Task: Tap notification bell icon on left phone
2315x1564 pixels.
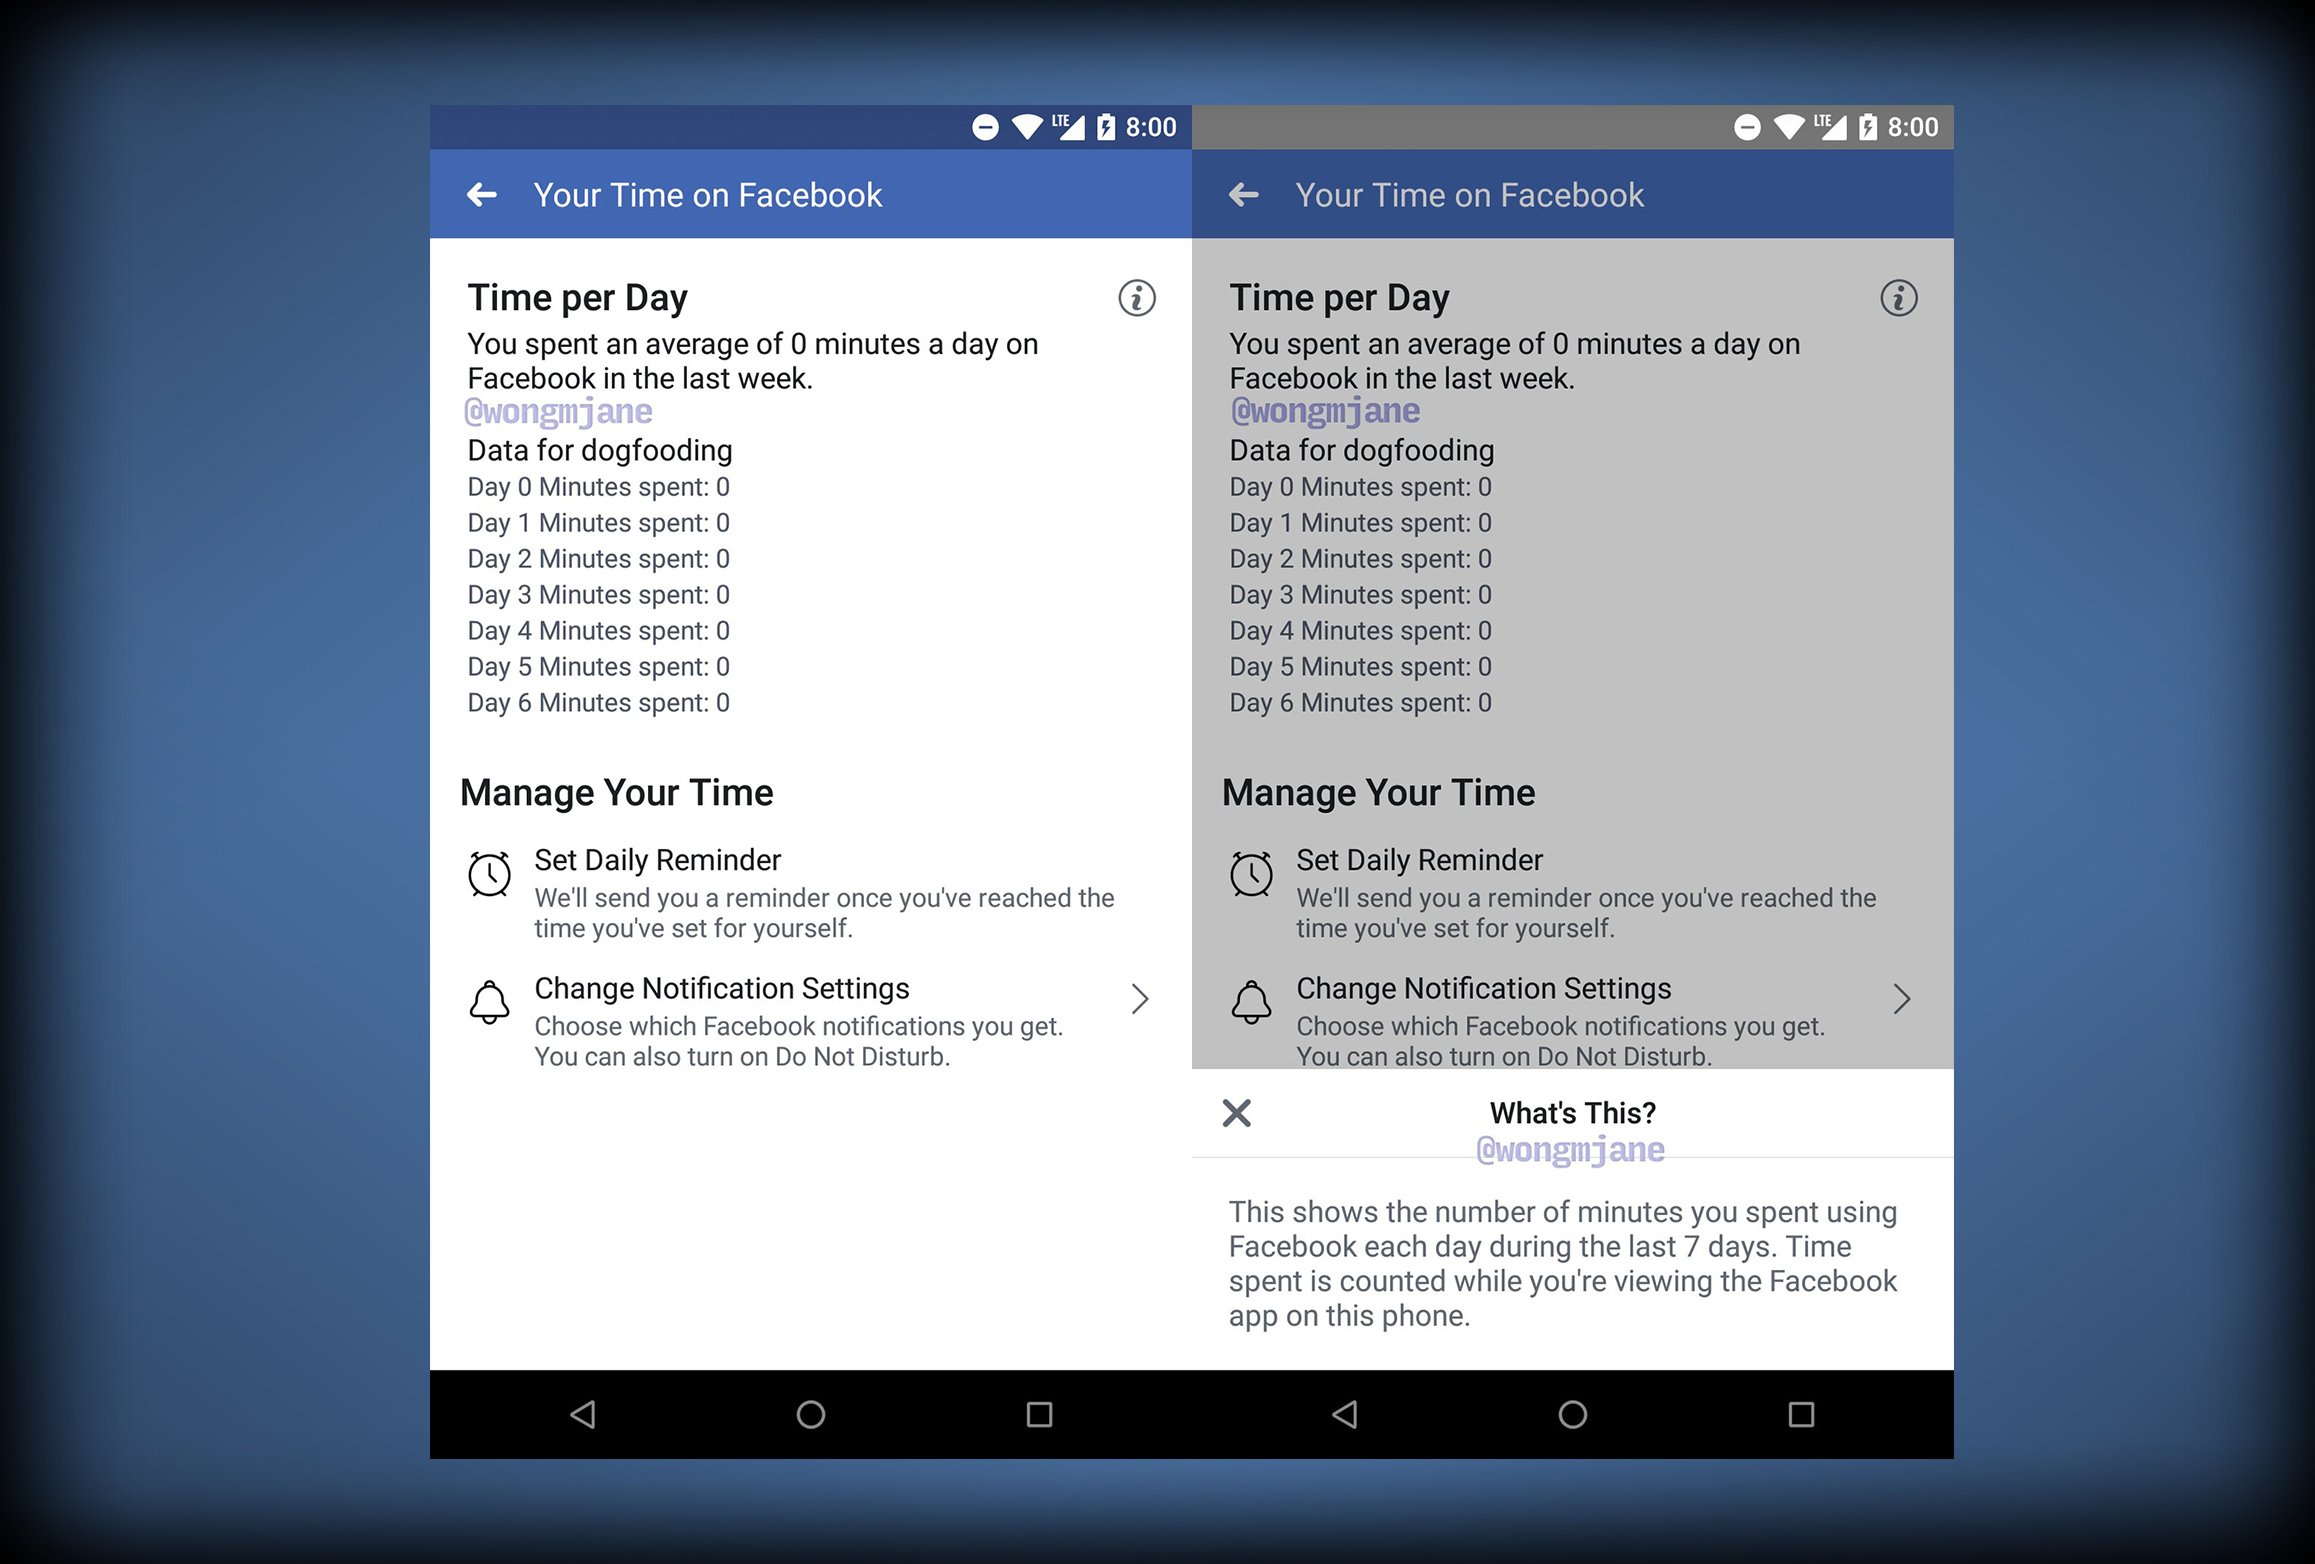Action: coord(490,1001)
